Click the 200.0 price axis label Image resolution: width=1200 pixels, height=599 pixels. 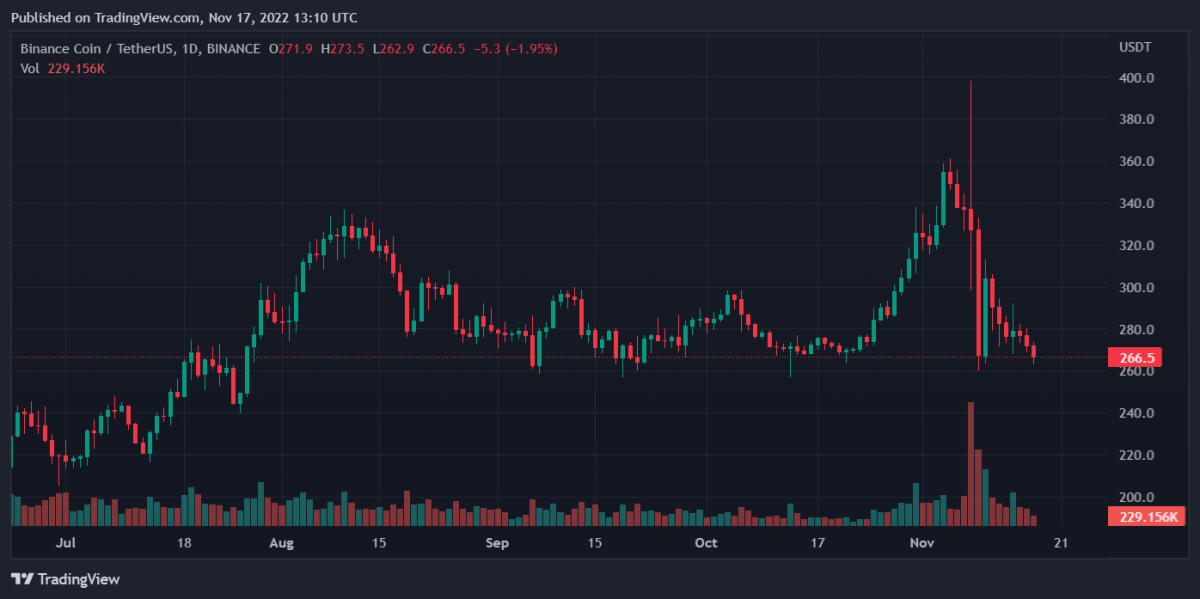tap(1137, 497)
